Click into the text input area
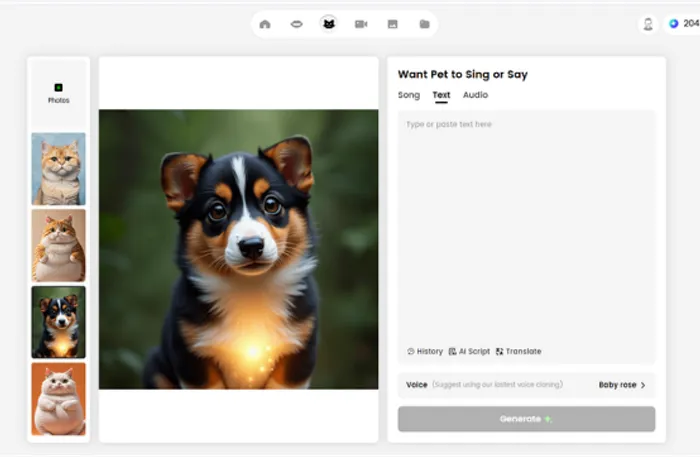This screenshot has height=457, width=700. pos(526,230)
